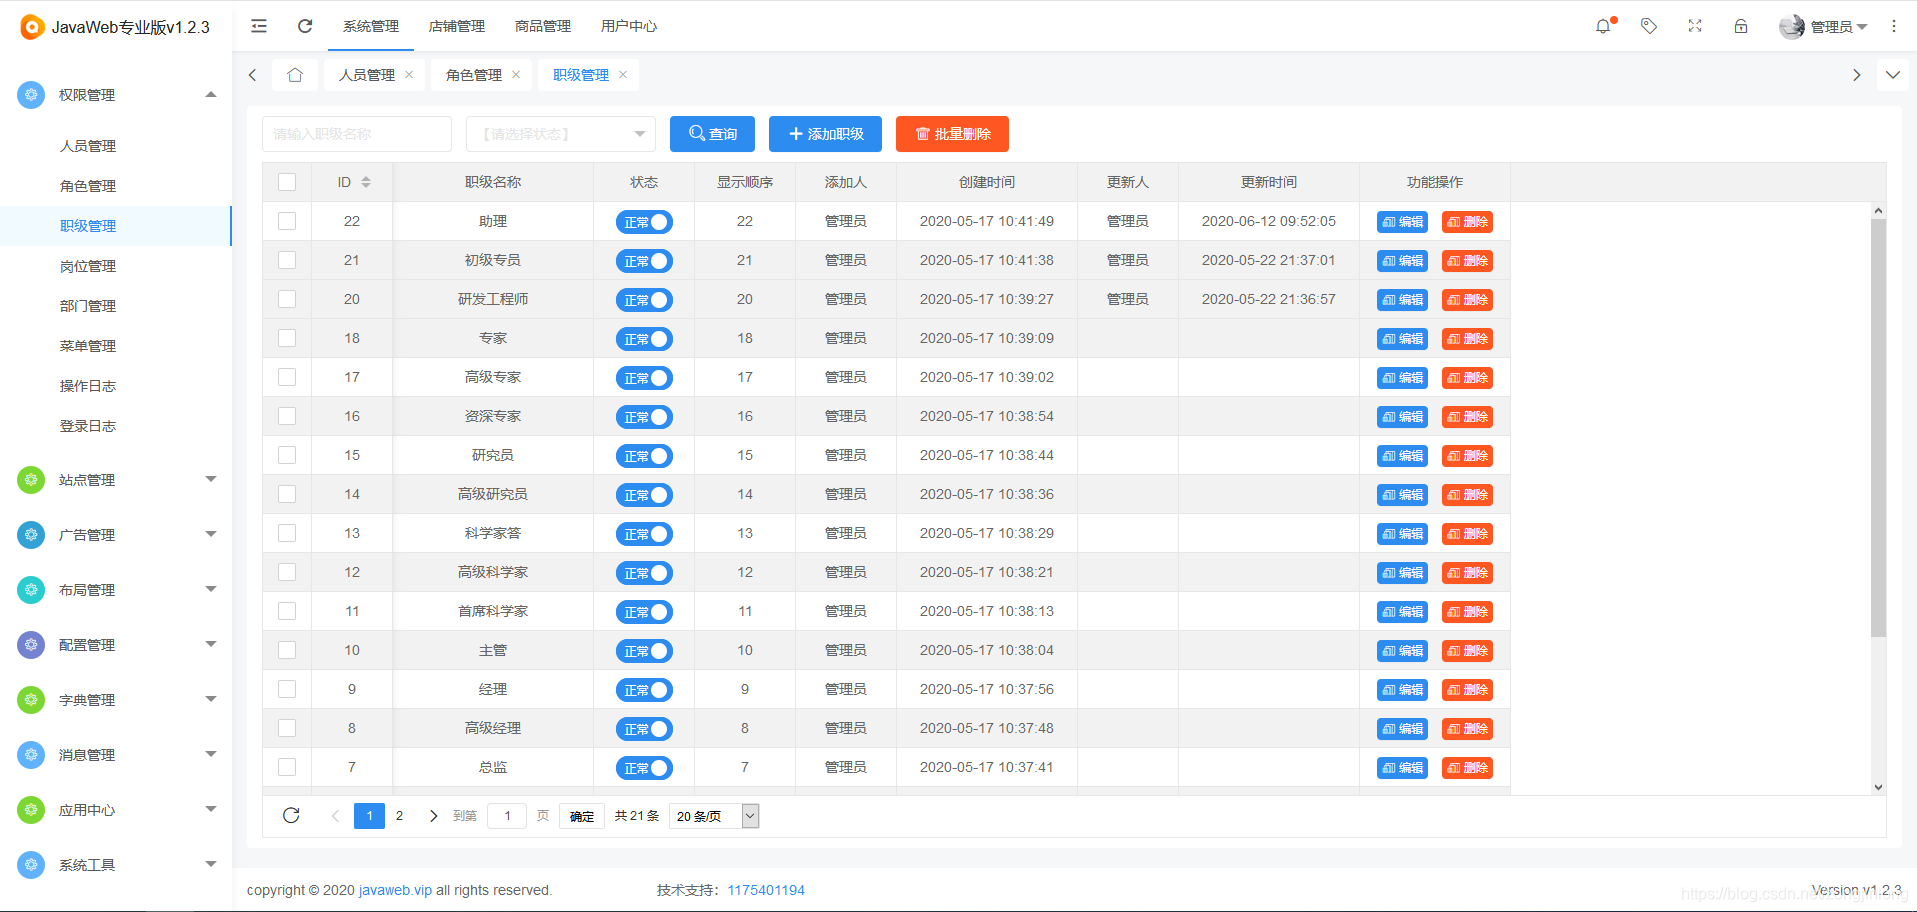
Task: Click the 广告管理 sidebar icon
Action: 31,535
